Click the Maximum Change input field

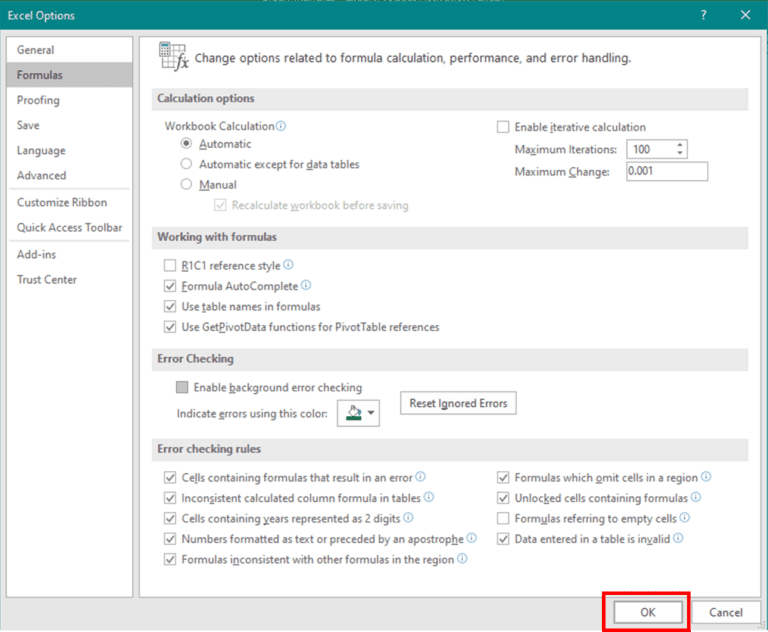(x=666, y=171)
